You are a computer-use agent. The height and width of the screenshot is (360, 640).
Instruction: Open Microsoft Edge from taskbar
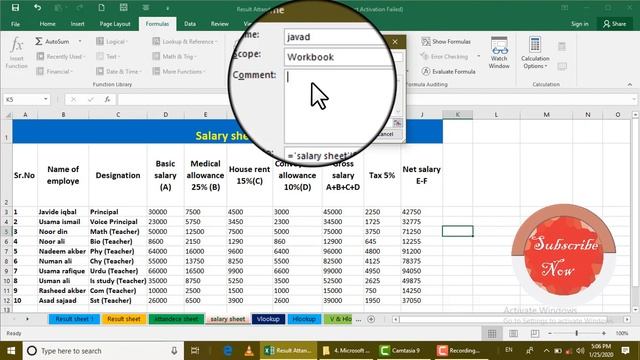(228, 351)
